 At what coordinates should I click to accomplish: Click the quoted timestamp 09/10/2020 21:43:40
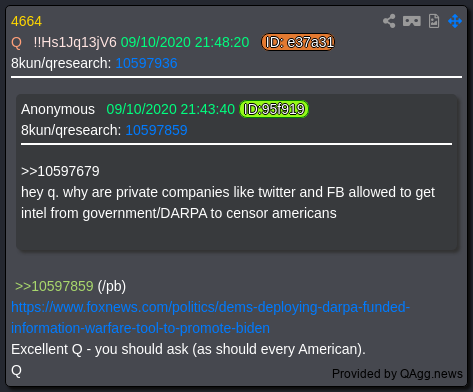pyautogui.click(x=171, y=109)
